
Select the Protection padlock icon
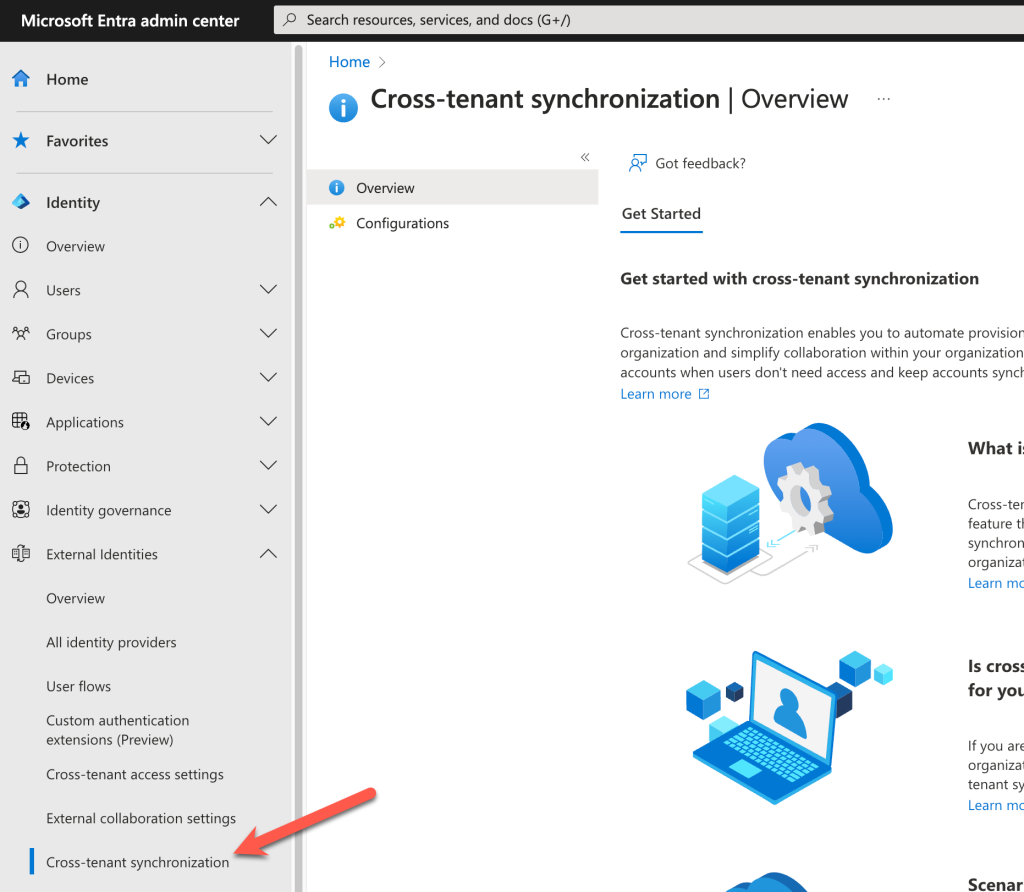21,466
